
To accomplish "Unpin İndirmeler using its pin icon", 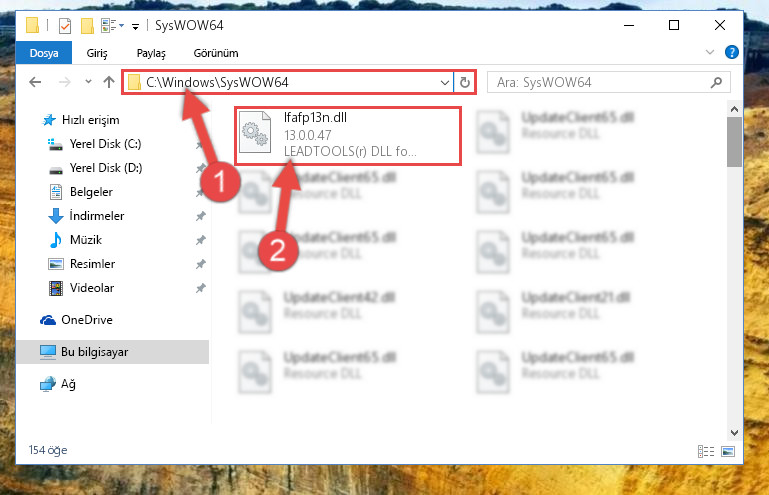I will pyautogui.click(x=200, y=216).
